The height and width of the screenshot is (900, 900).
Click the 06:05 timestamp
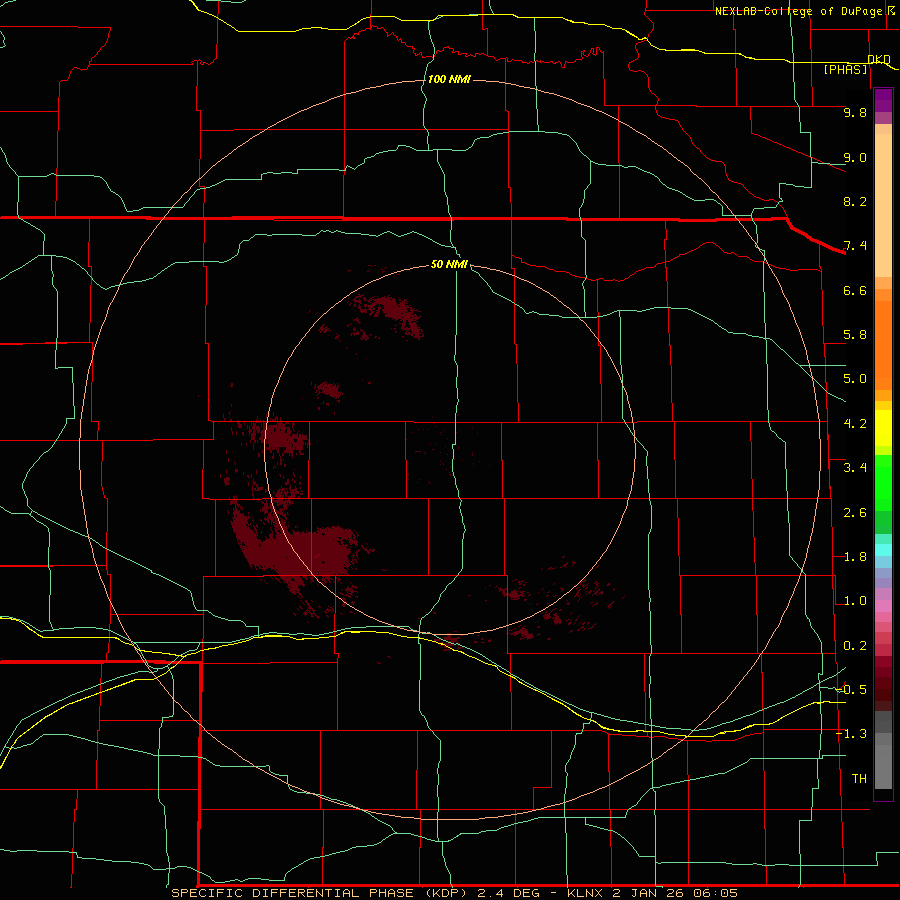point(715,893)
